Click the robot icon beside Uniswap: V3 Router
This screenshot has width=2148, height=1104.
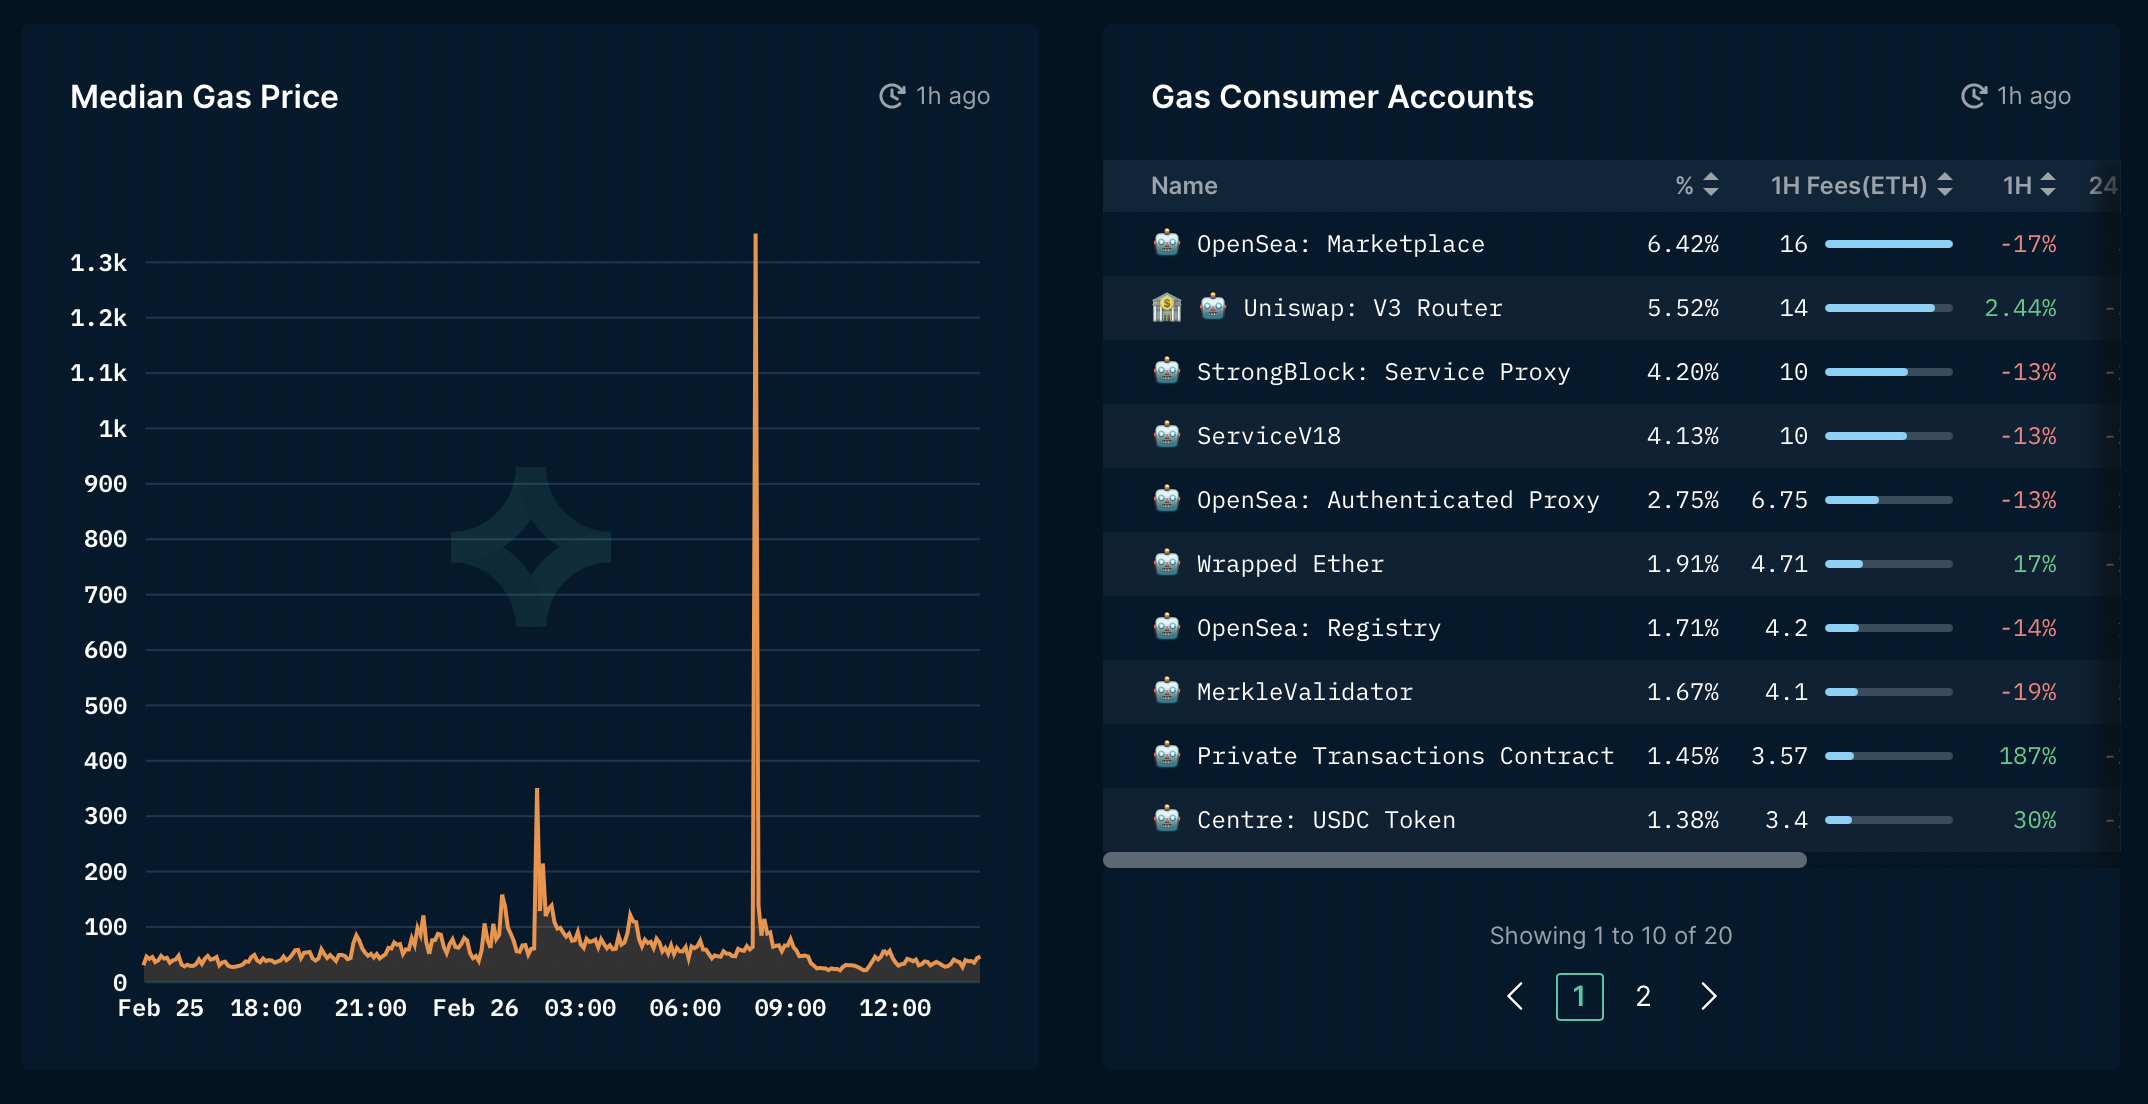click(x=1213, y=307)
